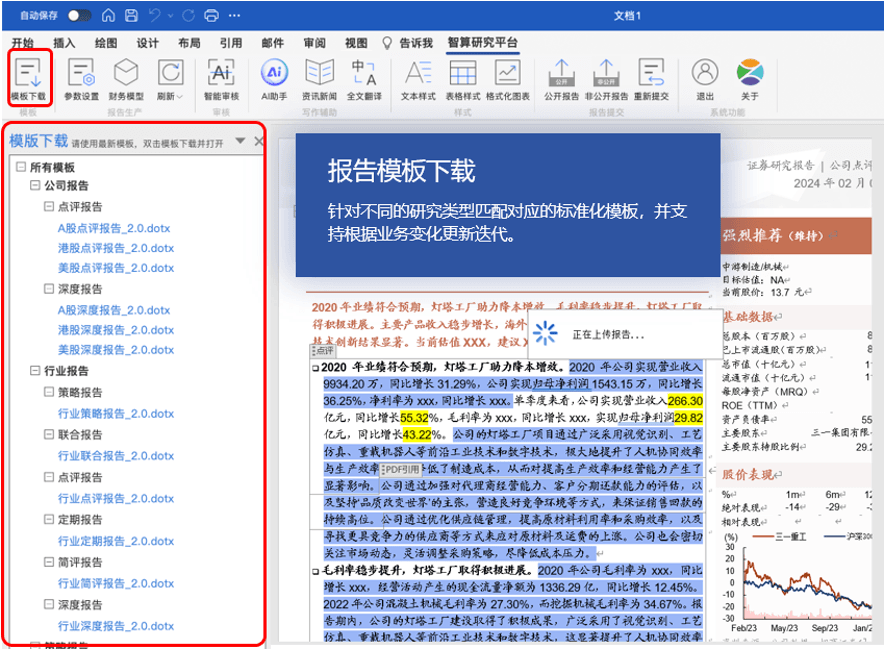The height and width of the screenshot is (650, 884).
Task: Click 重新提交 resubmit icon
Action: [651, 73]
